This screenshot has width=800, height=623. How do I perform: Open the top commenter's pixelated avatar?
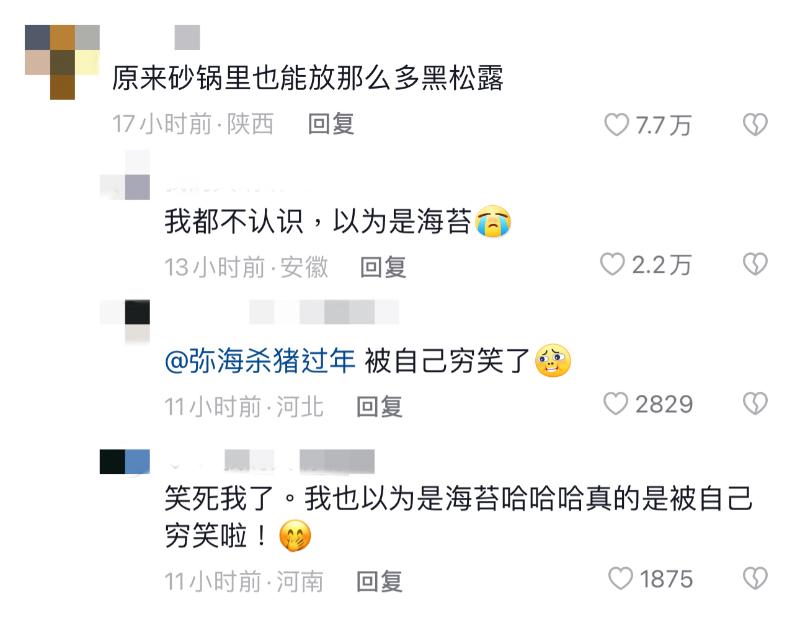(62, 62)
